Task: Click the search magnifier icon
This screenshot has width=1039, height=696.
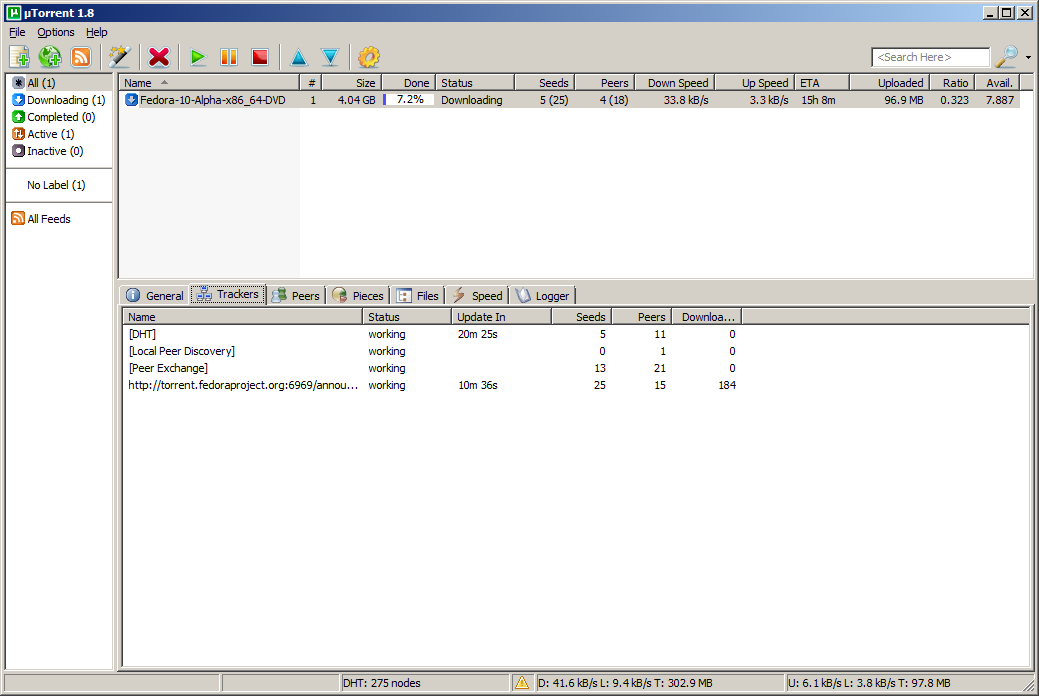Action: [x=1007, y=57]
